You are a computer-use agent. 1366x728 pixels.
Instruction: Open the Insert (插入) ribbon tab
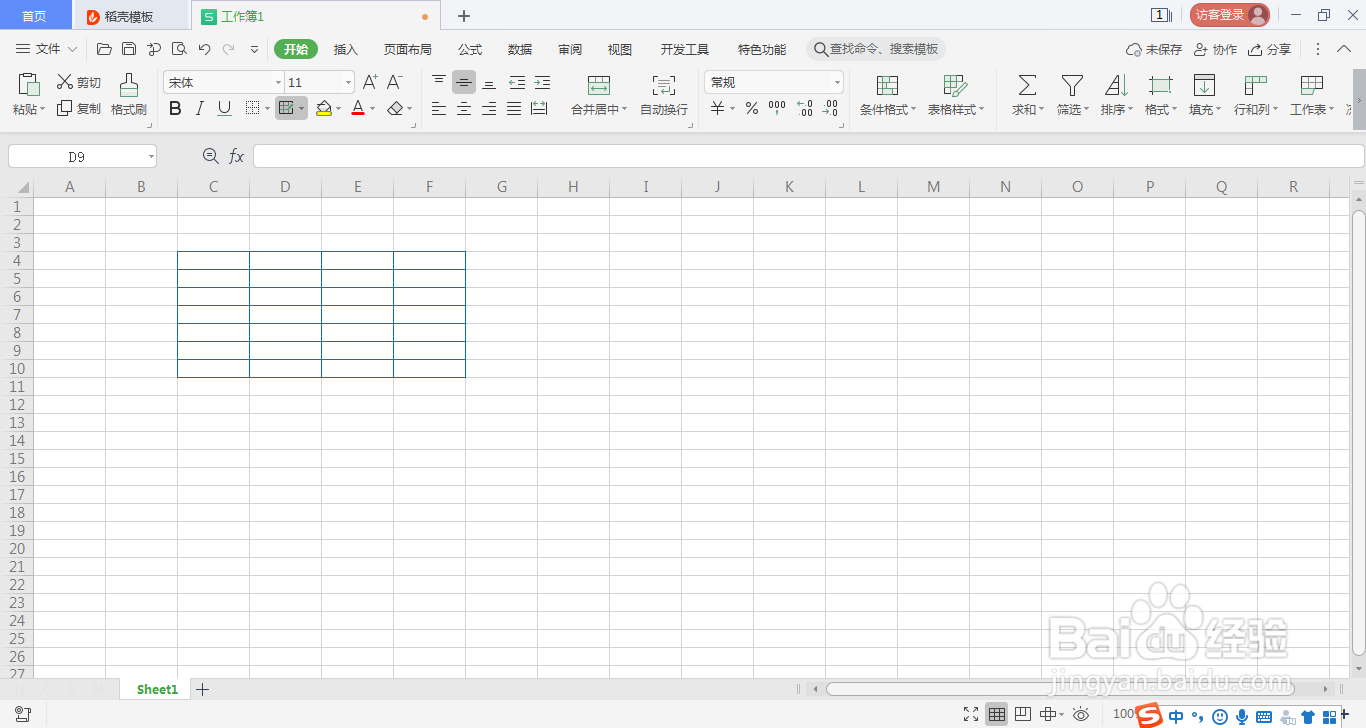345,49
